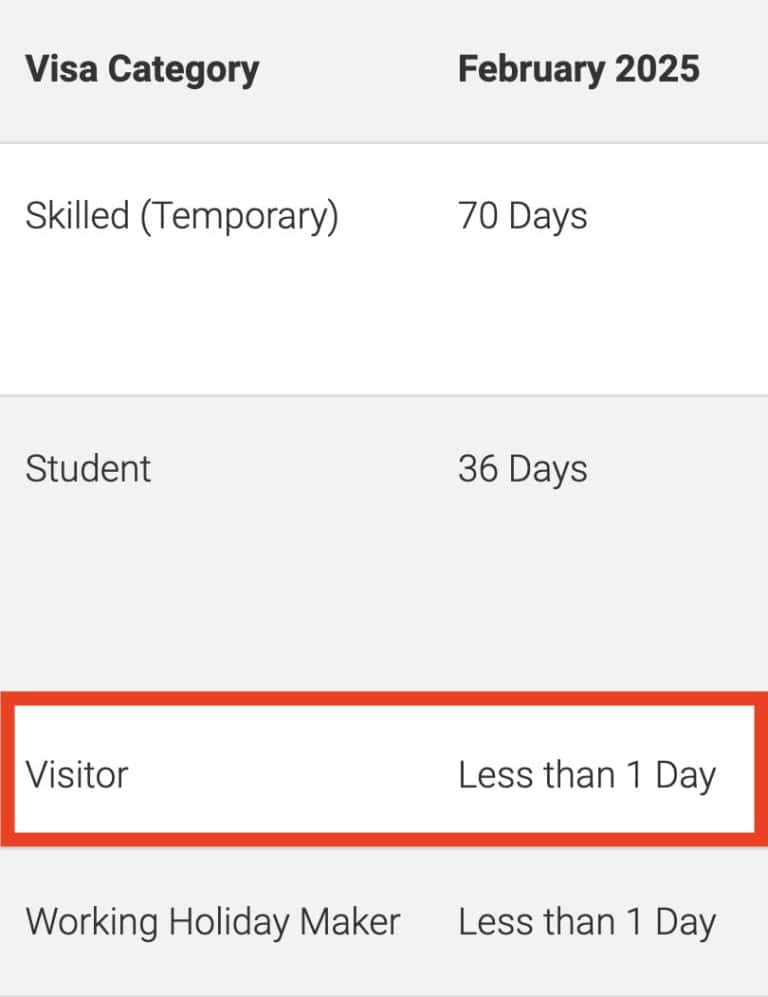The image size is (768, 997).
Task: Select the 36 Days value for Student
Action: (522, 469)
